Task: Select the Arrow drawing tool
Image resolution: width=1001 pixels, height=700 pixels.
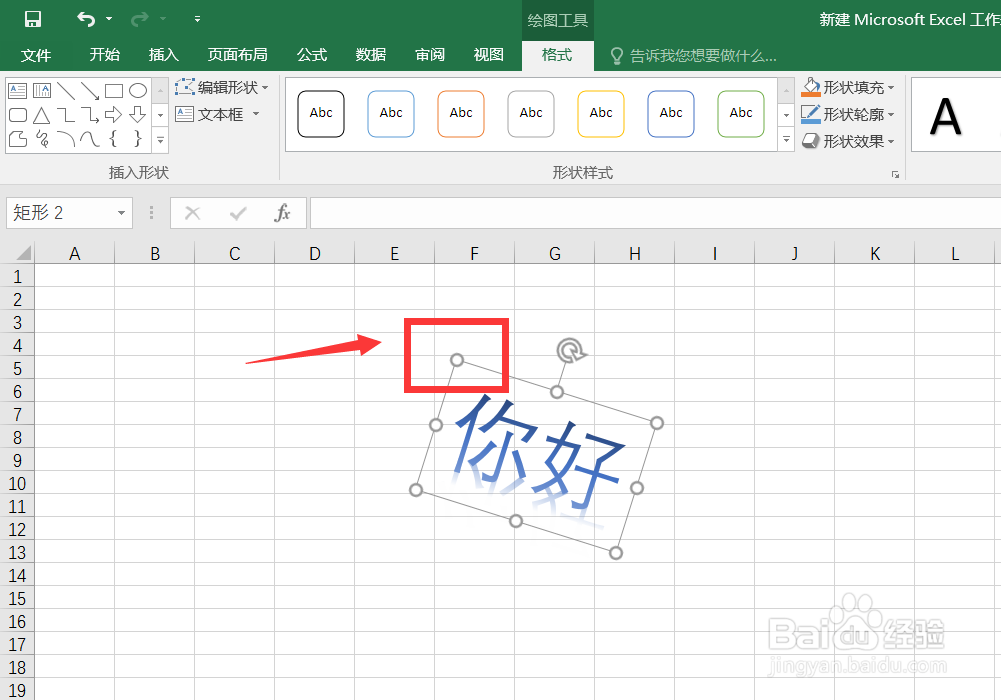Action: tap(90, 90)
